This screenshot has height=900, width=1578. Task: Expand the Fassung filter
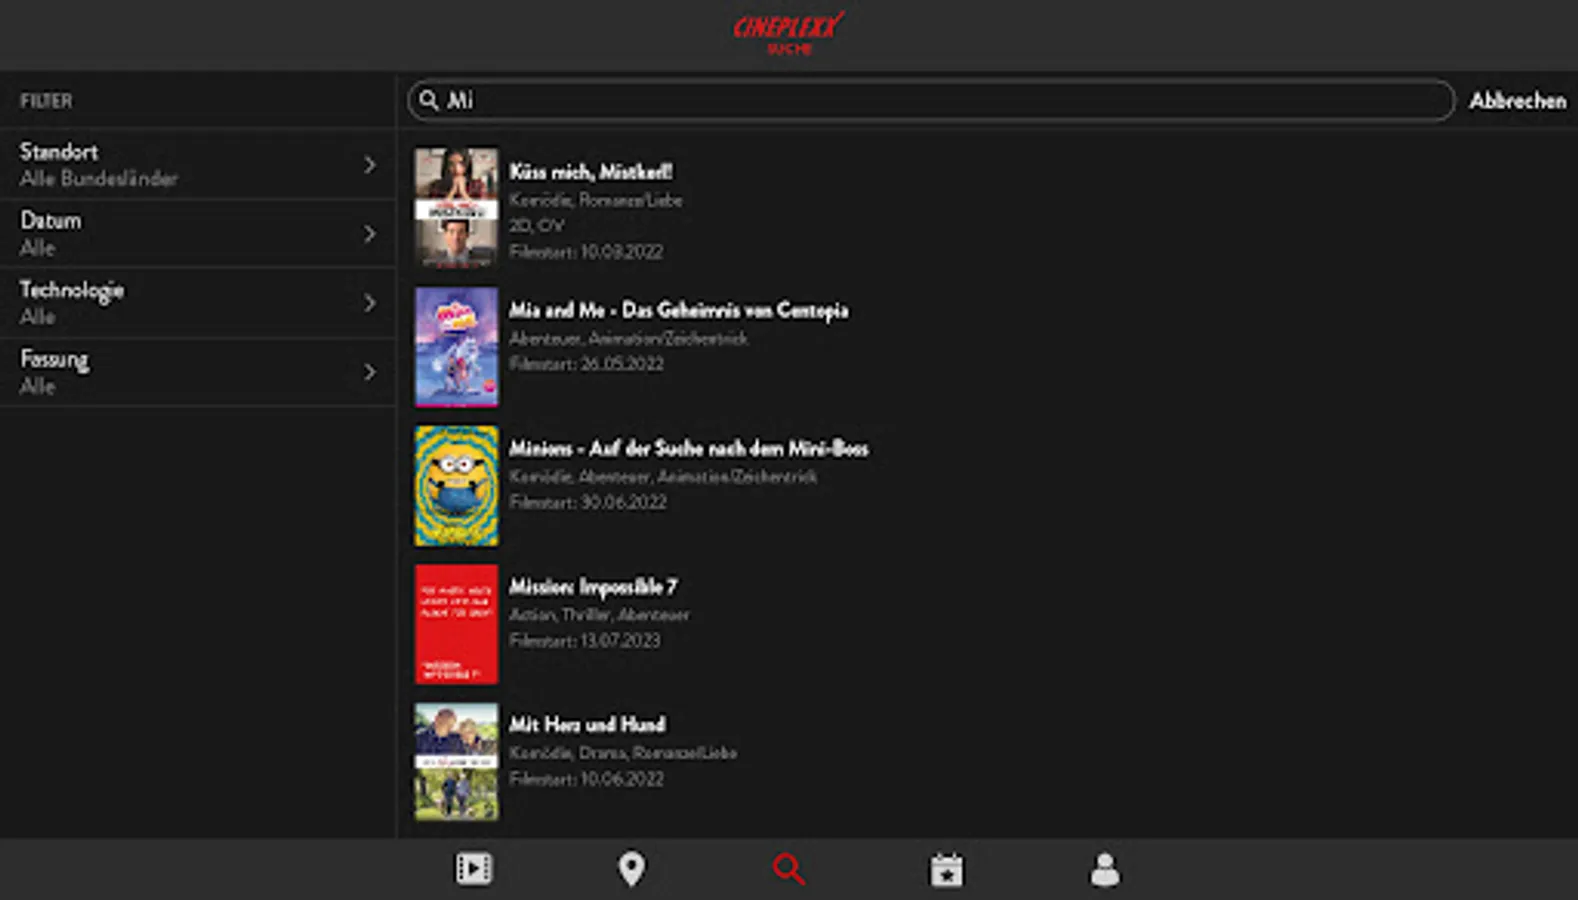point(198,371)
